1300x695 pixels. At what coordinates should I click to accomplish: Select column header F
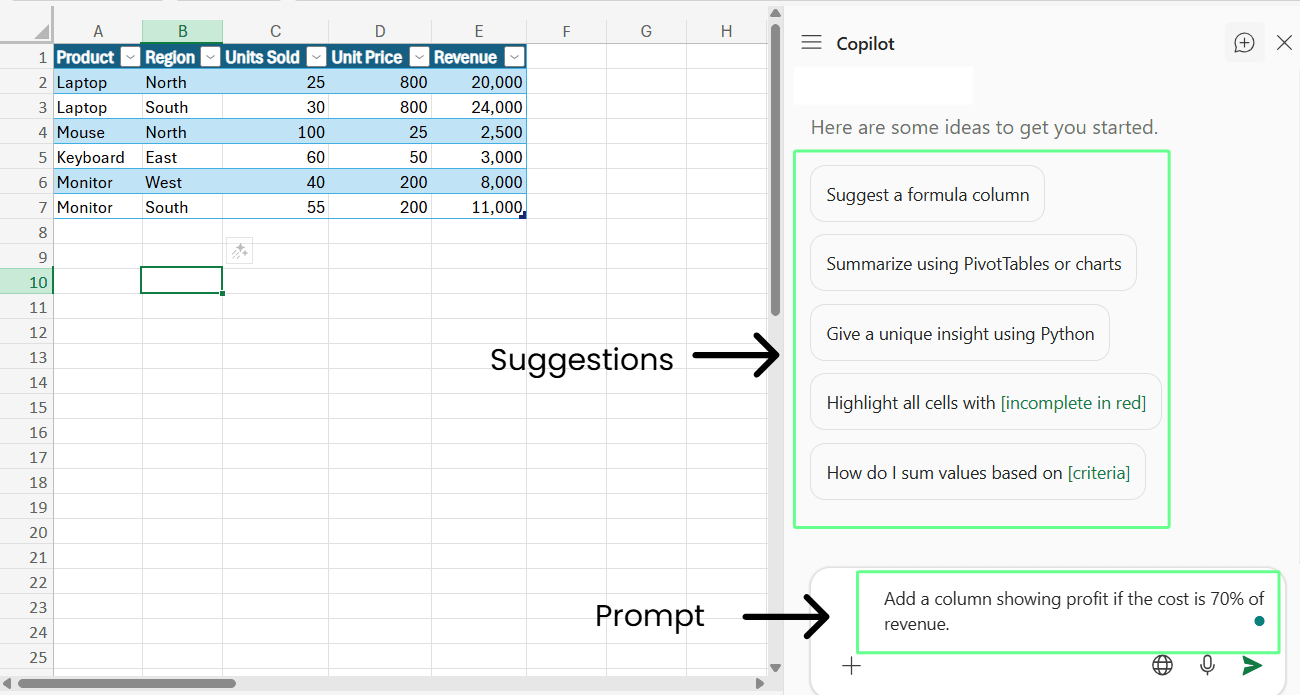click(x=566, y=32)
